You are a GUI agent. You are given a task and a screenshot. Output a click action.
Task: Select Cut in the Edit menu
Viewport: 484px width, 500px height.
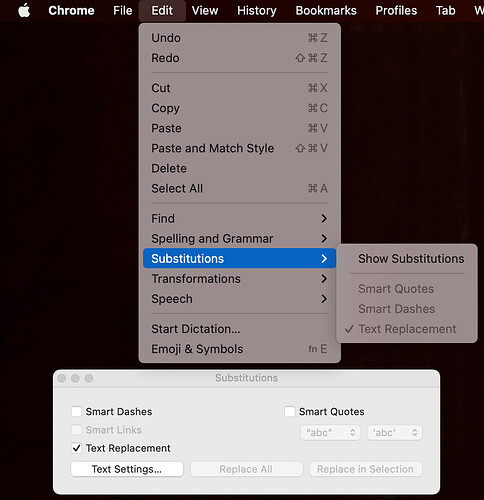tap(239, 88)
